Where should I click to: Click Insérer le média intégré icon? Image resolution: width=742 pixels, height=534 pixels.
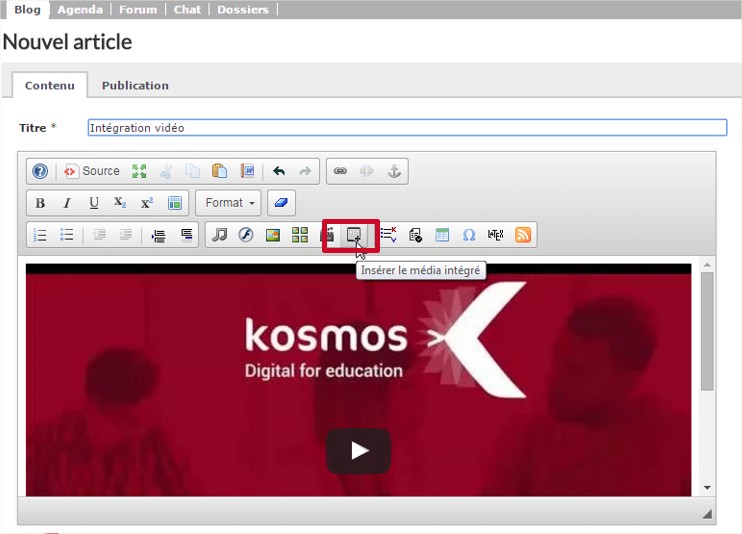click(x=354, y=235)
